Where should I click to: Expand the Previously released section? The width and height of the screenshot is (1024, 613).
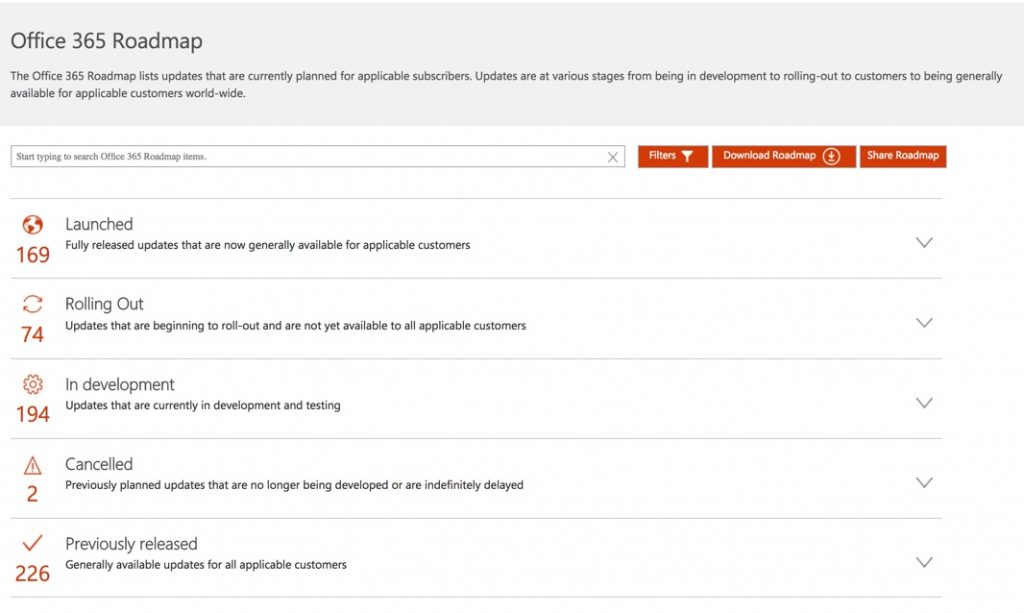(x=923, y=562)
